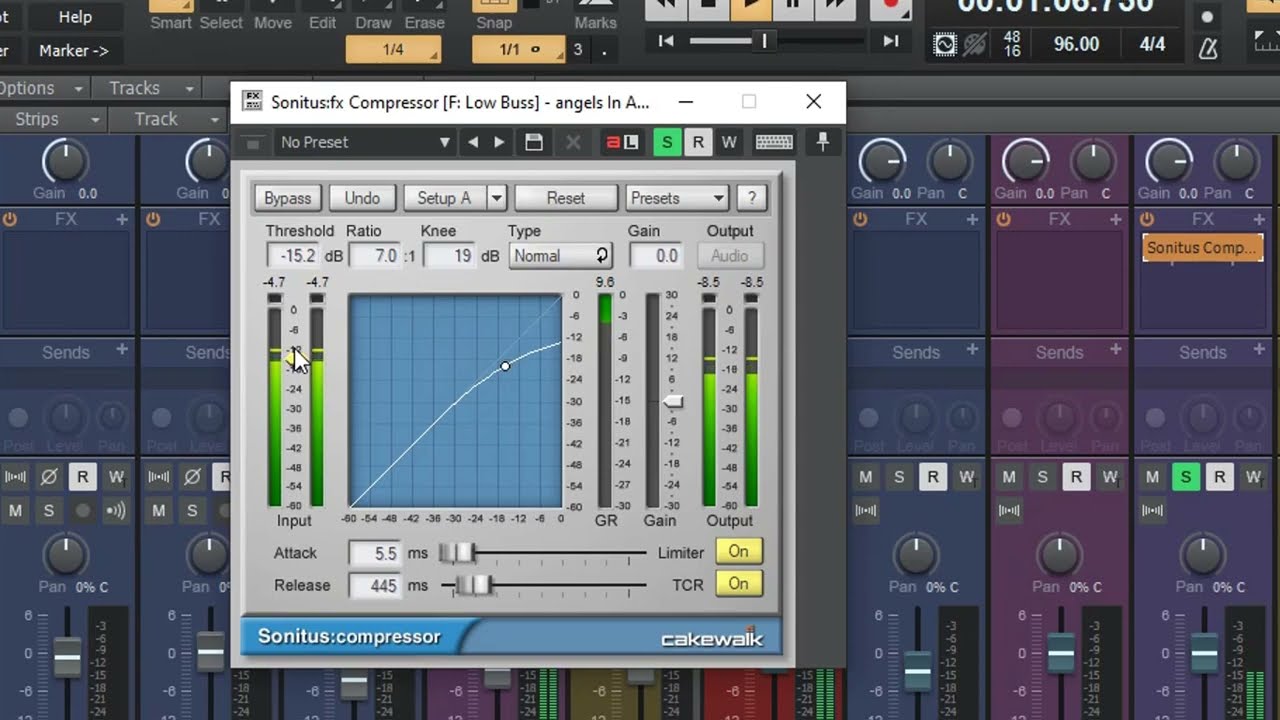Click the tempo value 96.00
The height and width of the screenshot is (720, 1280).
[1076, 44]
